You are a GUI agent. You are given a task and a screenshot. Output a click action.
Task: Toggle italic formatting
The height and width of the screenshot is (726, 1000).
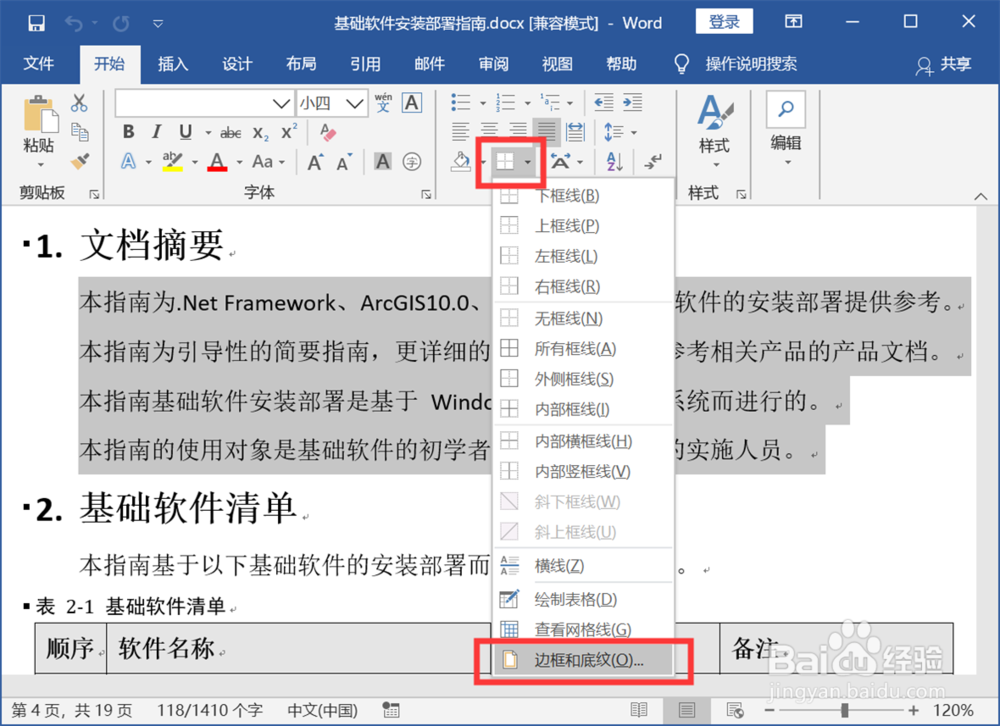[156, 131]
